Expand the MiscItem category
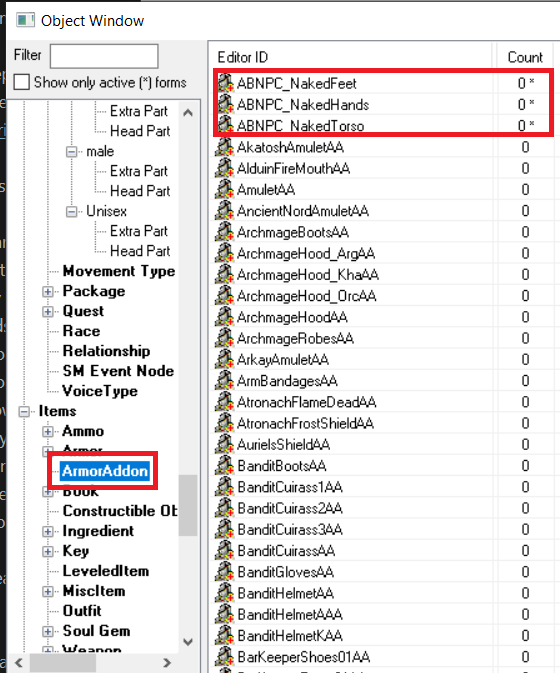 [48, 591]
